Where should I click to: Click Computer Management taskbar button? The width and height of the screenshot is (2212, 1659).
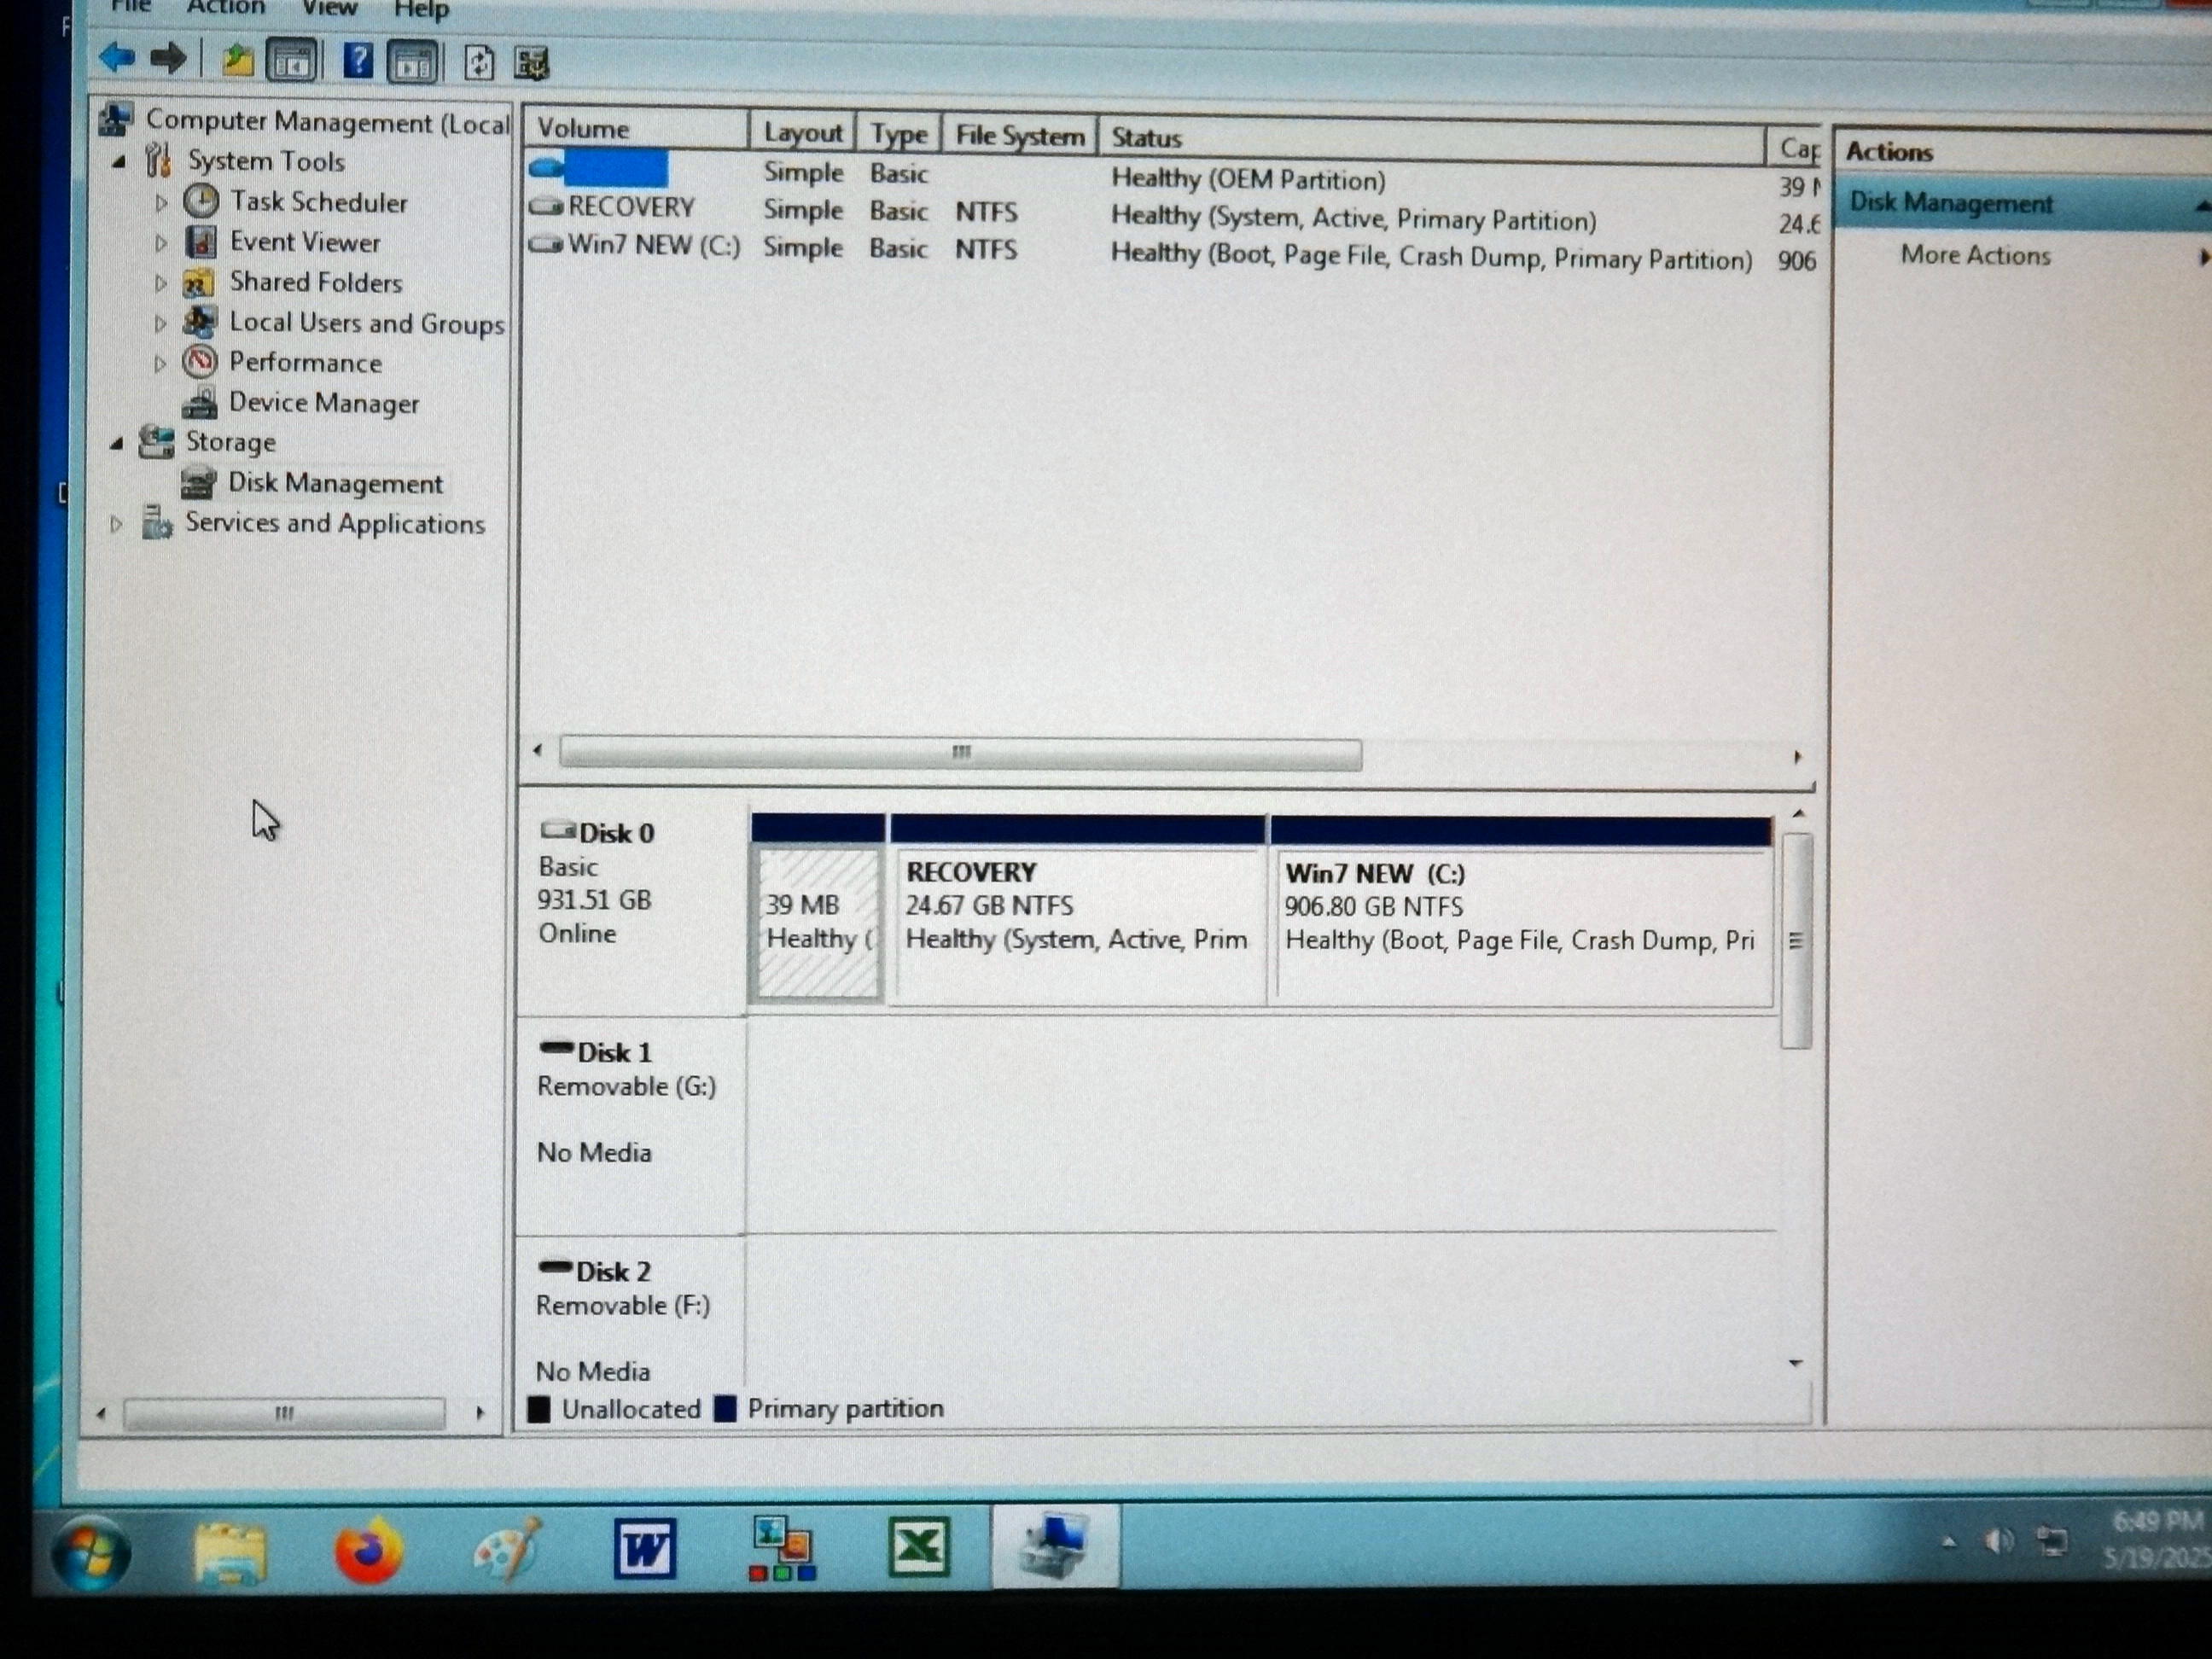coord(1055,1546)
